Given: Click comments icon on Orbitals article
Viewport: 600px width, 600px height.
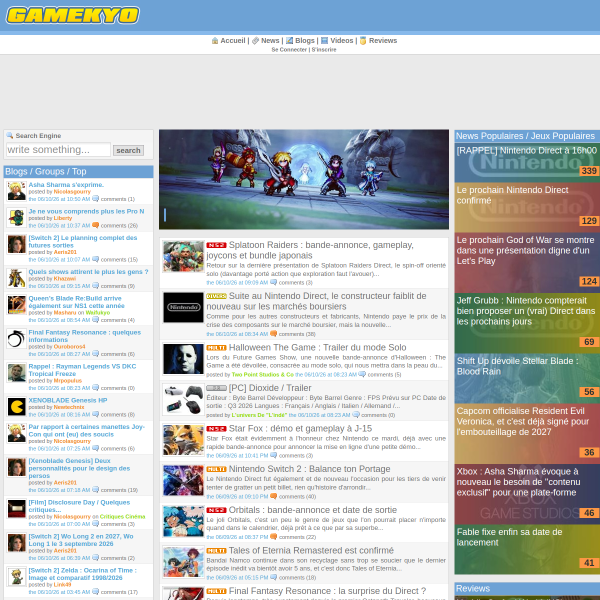Looking at the screenshot, I should 273,537.
